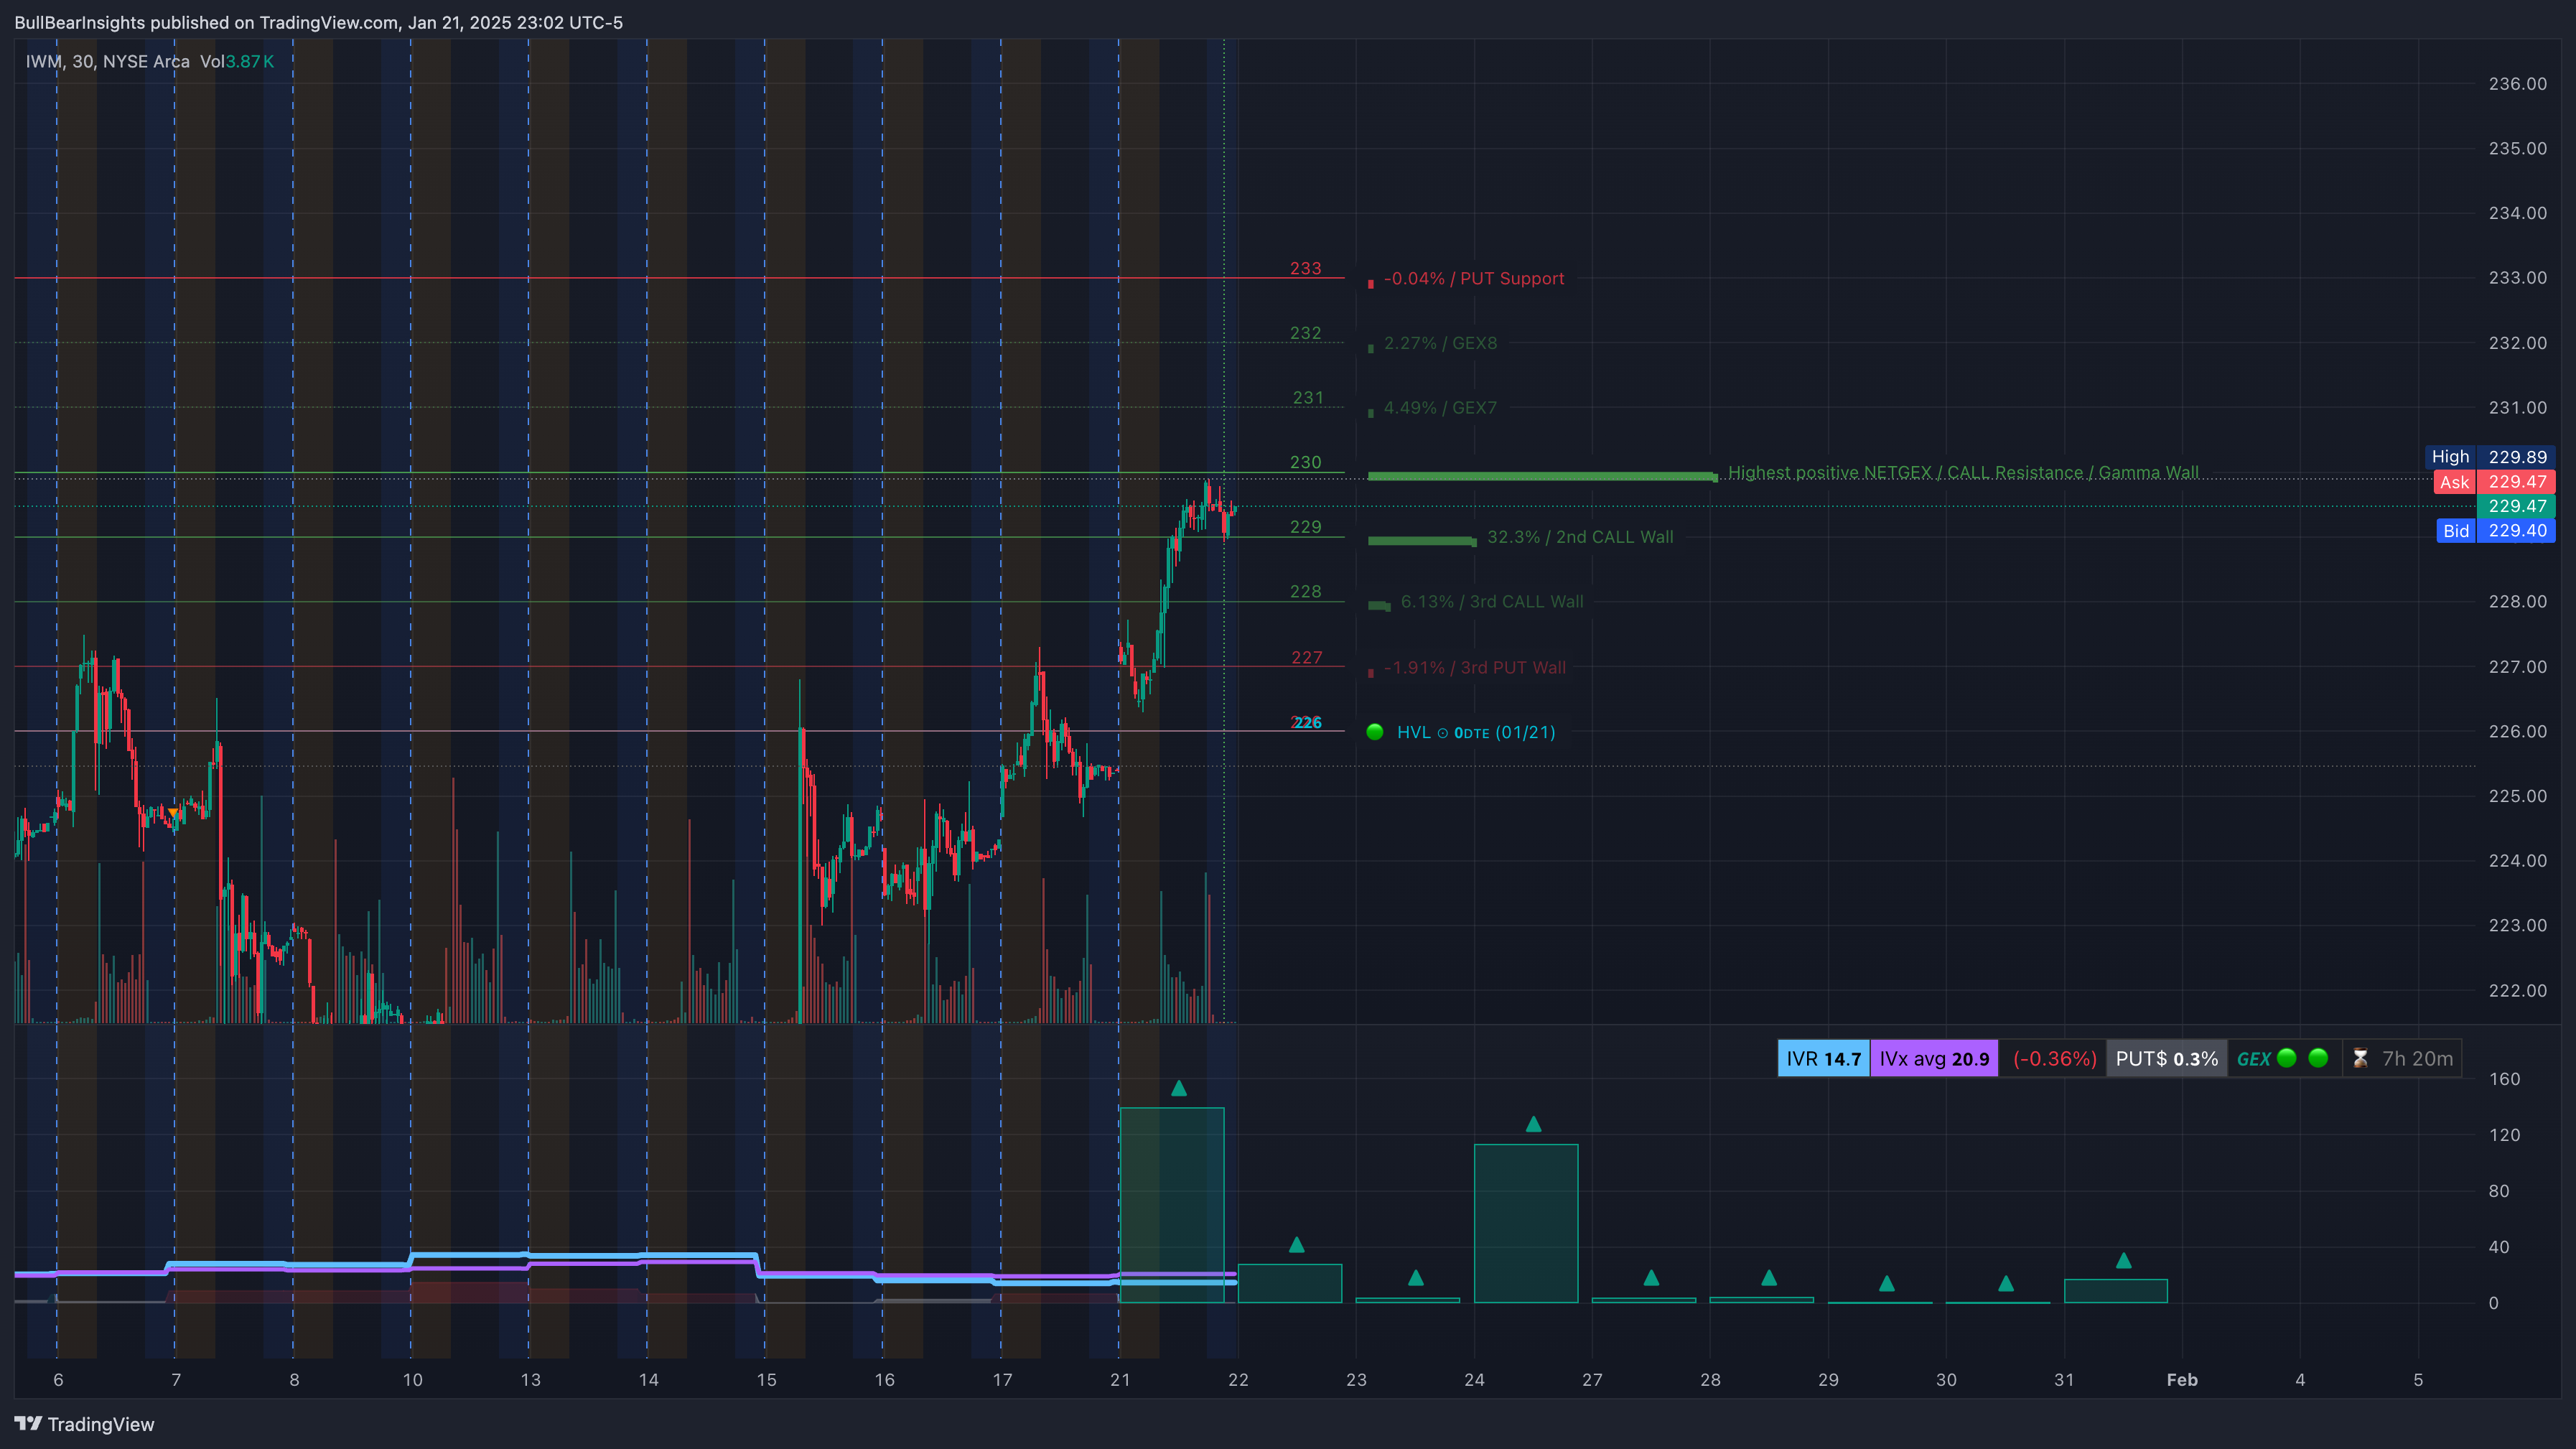Click the triangle marker above the 28 bar
Viewport: 2576px width, 1449px height.
tap(1769, 1278)
